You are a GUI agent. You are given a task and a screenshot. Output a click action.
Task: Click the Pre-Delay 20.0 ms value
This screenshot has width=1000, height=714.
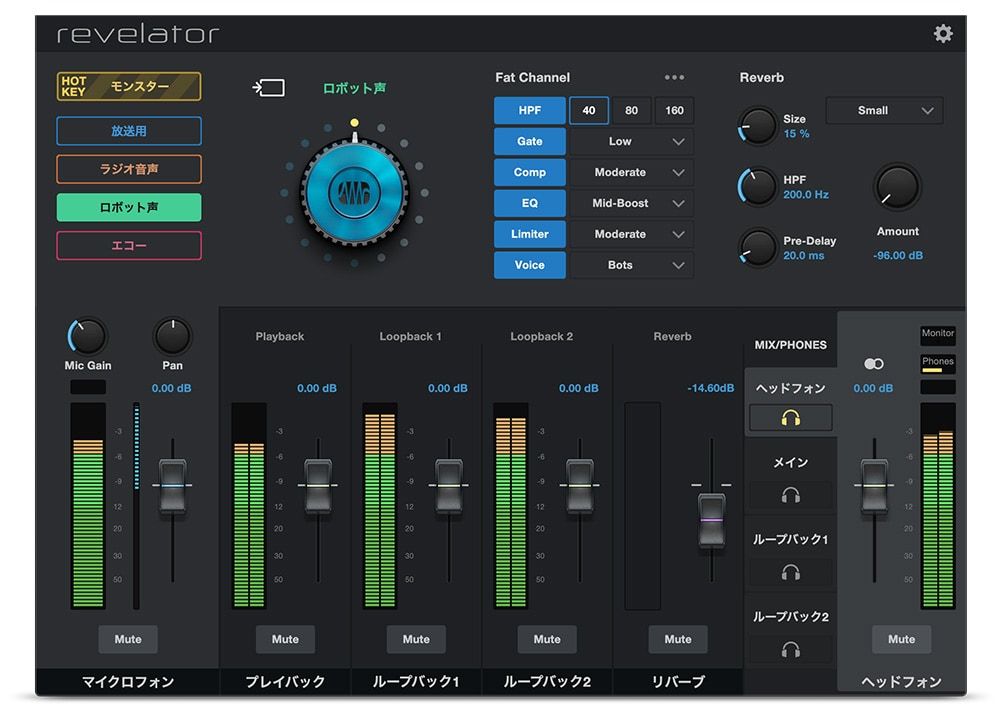click(x=804, y=256)
